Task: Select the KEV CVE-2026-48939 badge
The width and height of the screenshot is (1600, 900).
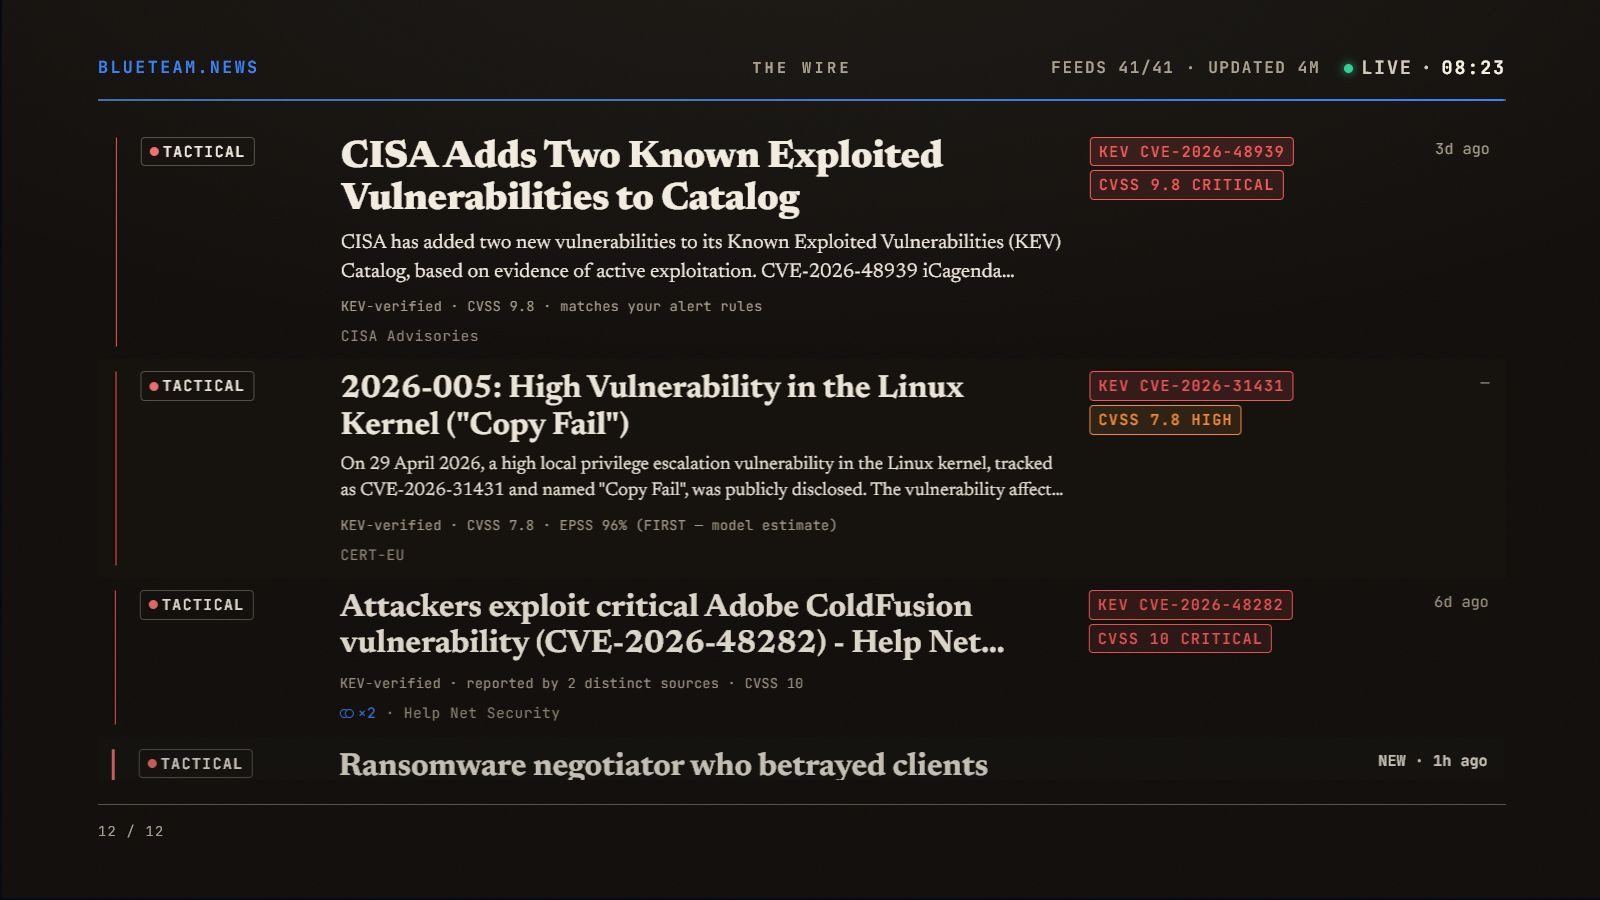Action: click(x=1191, y=152)
